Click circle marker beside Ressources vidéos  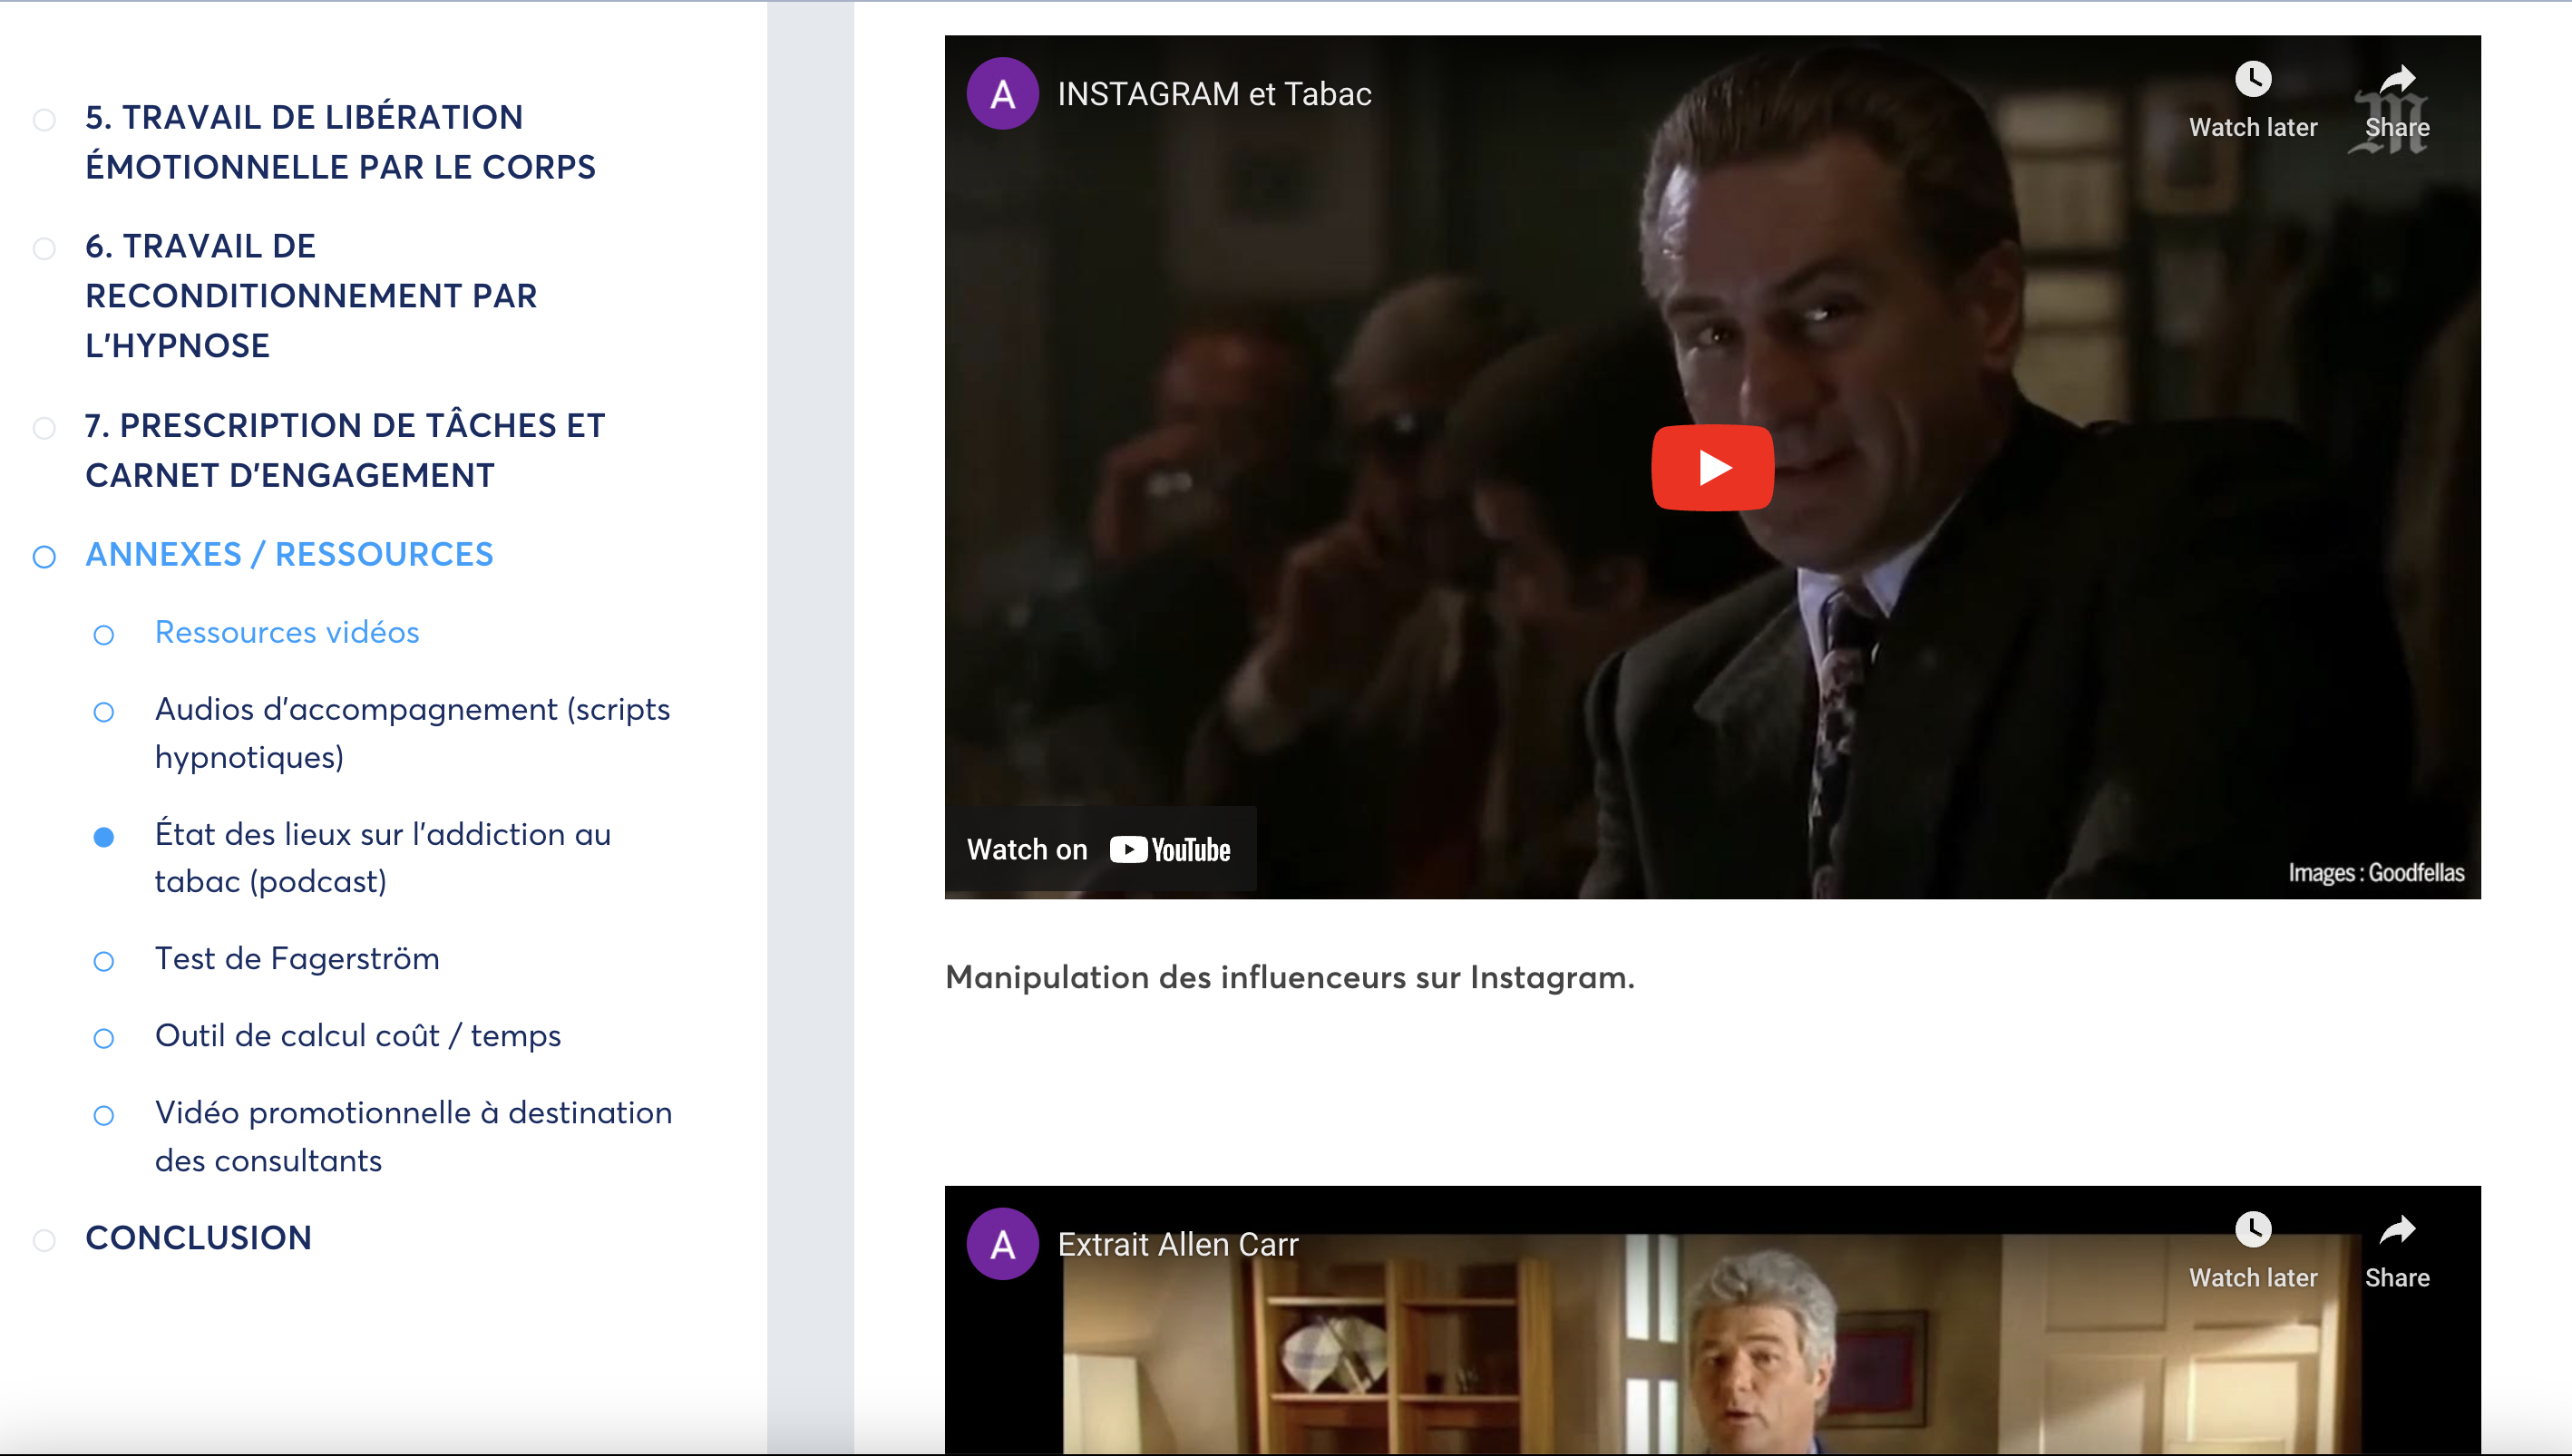coord(104,635)
